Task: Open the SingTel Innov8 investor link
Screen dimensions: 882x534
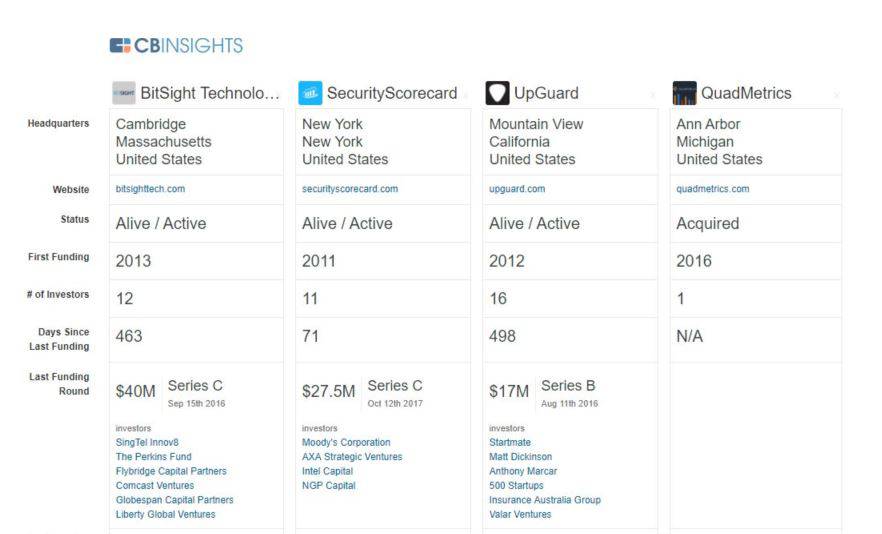Action: point(147,442)
